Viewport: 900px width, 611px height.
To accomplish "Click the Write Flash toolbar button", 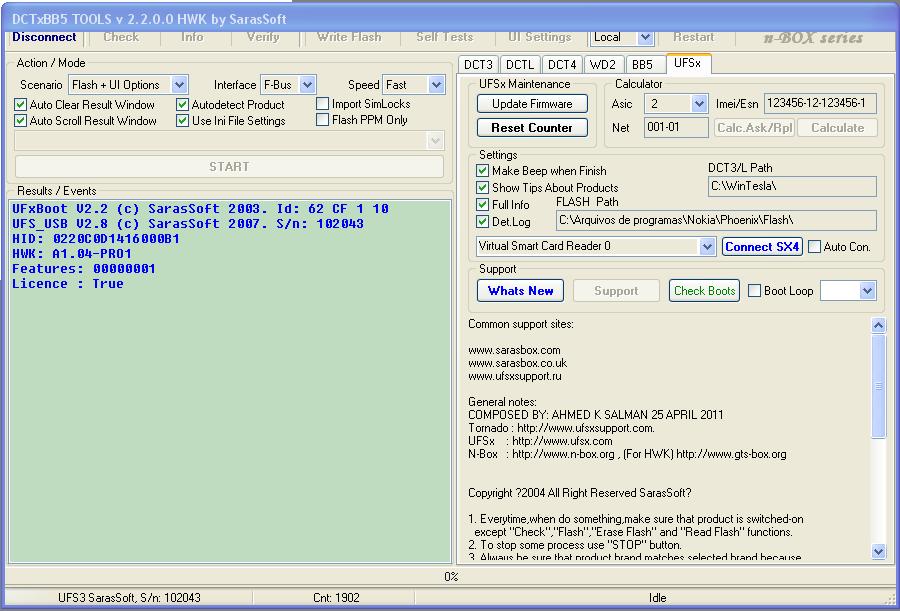I will 349,37.
